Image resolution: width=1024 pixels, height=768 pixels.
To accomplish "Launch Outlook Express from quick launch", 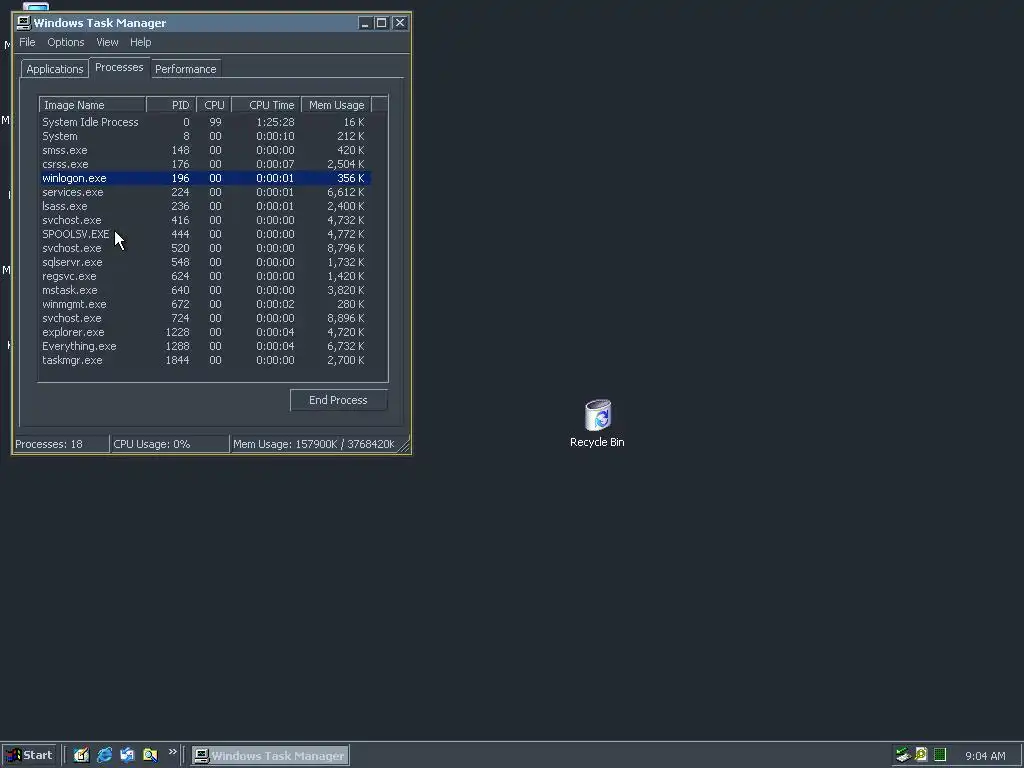I will (127, 755).
